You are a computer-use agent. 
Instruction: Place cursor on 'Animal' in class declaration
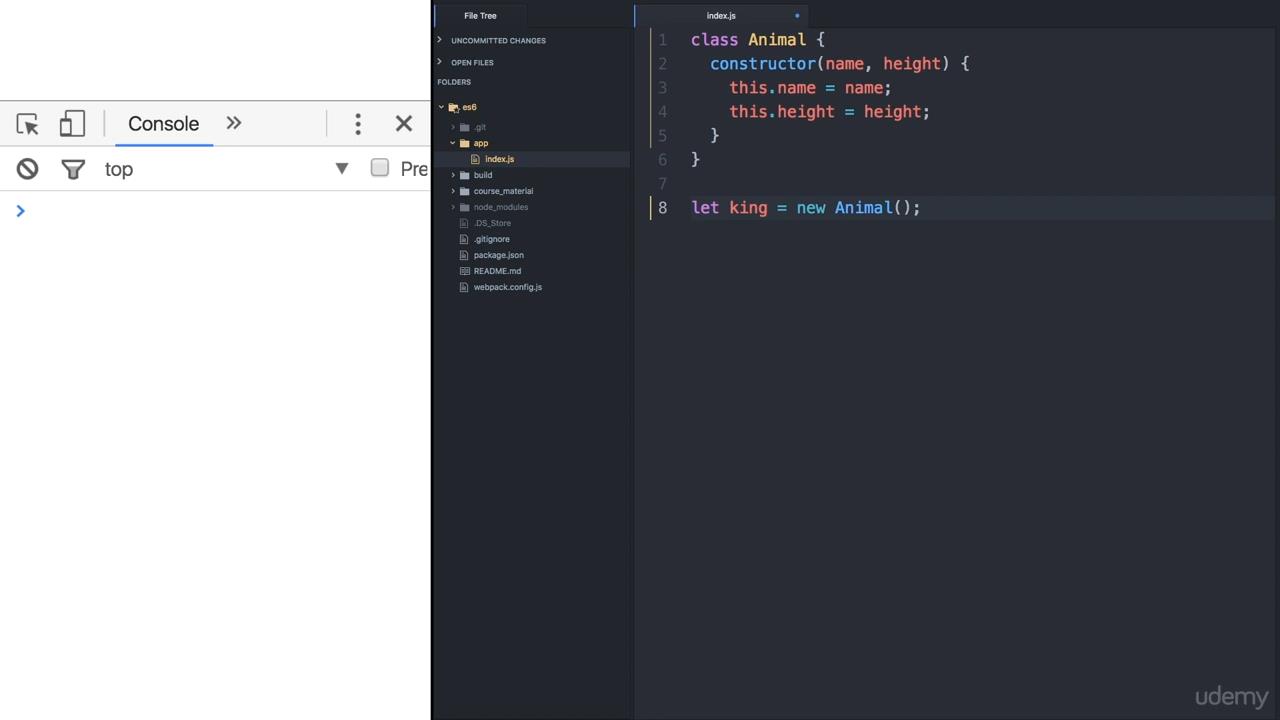click(777, 40)
